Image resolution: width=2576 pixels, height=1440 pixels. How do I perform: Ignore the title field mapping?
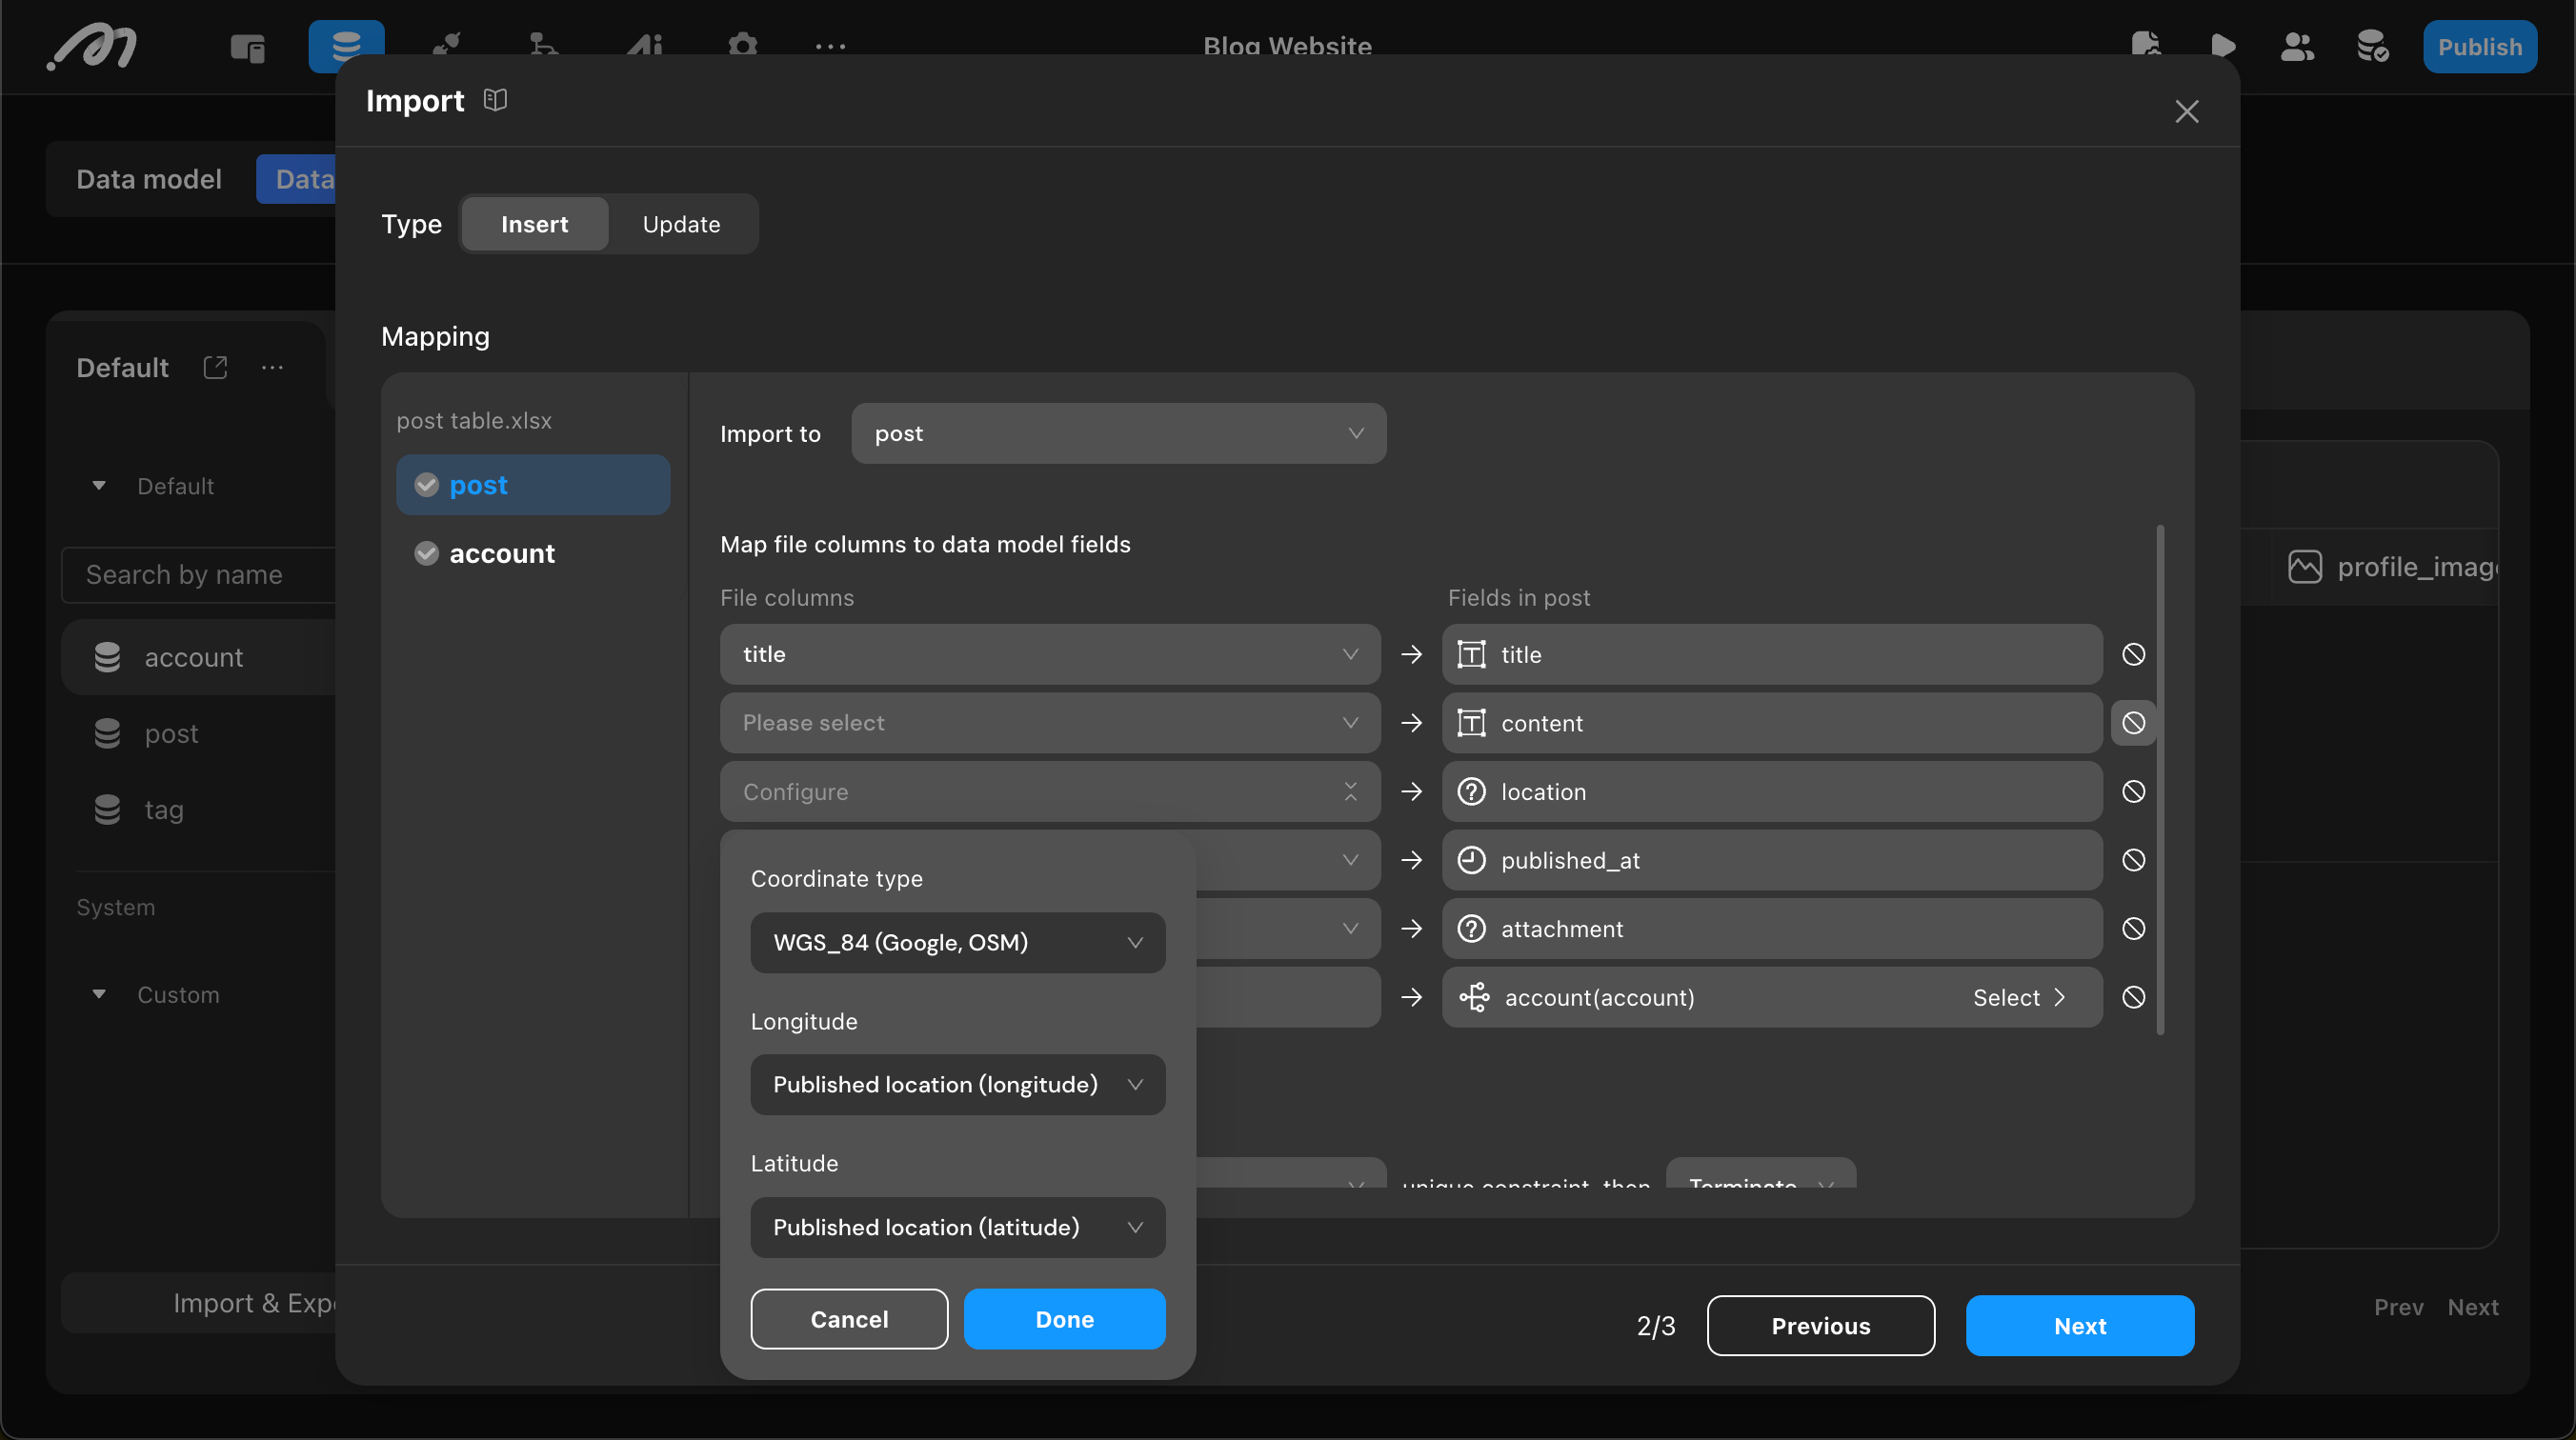coord(2133,654)
